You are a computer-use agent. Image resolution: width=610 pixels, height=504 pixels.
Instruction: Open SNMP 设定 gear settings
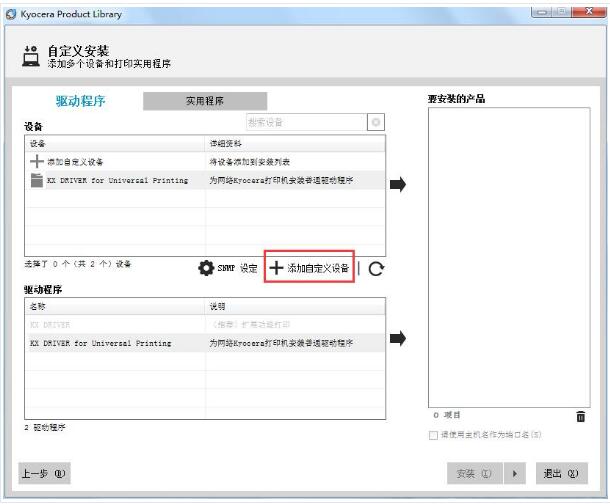click(x=228, y=268)
